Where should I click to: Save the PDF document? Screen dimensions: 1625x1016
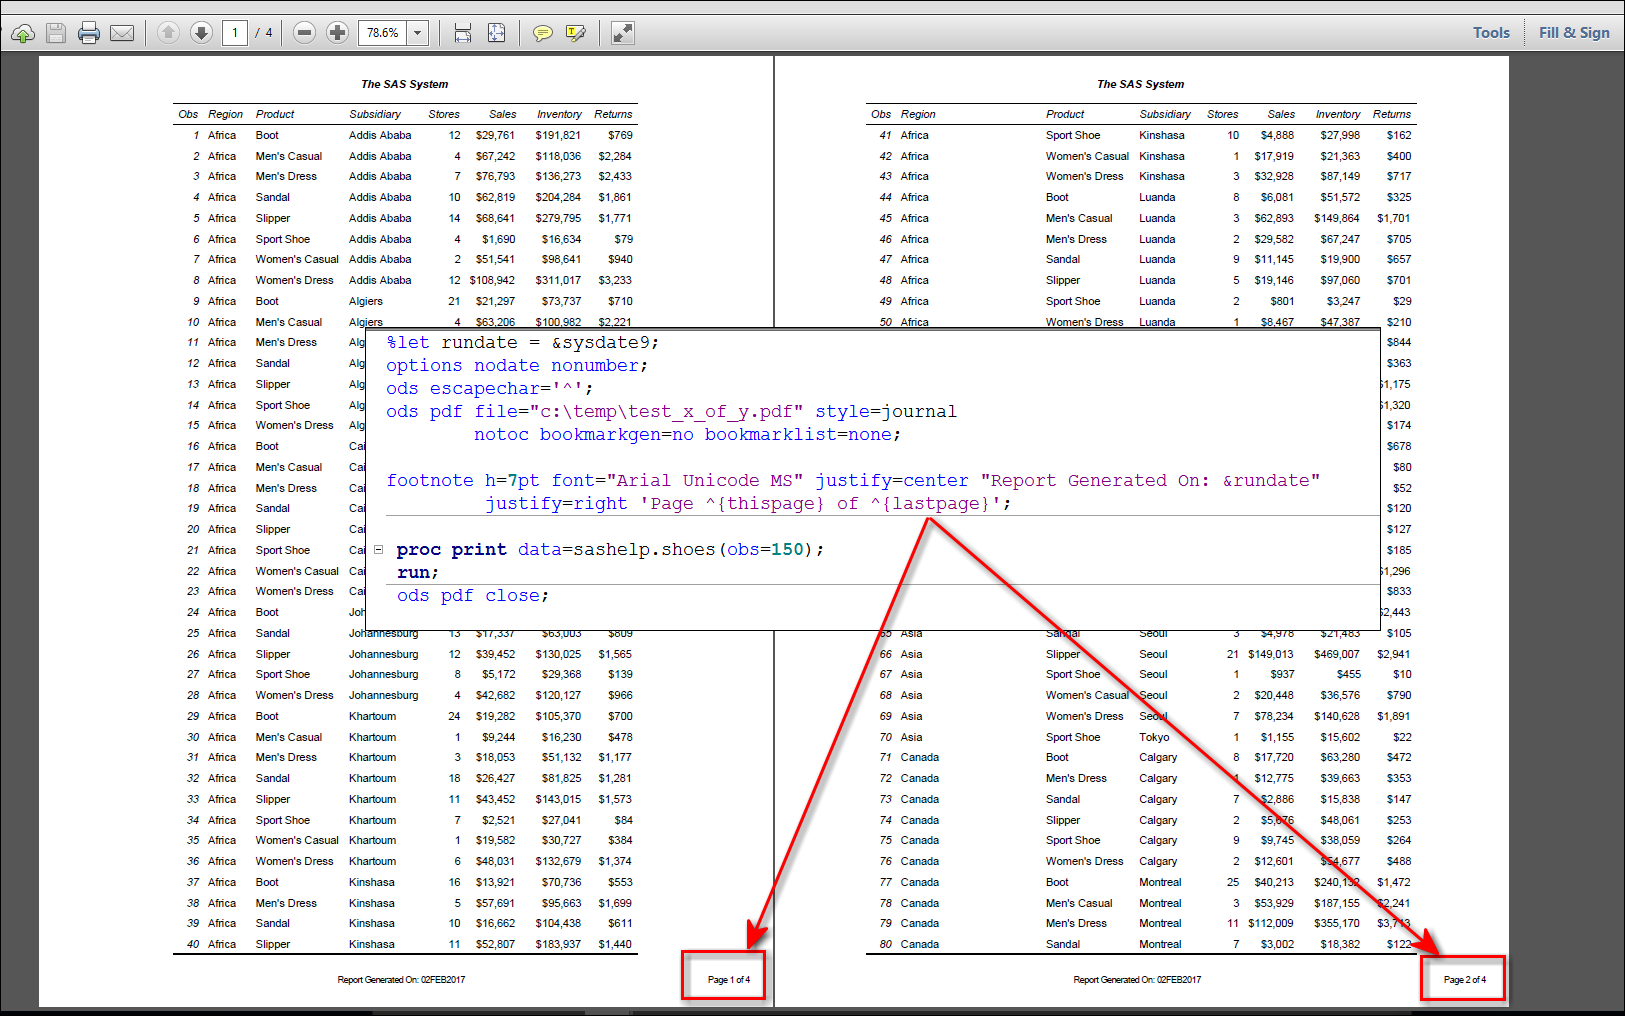point(55,32)
